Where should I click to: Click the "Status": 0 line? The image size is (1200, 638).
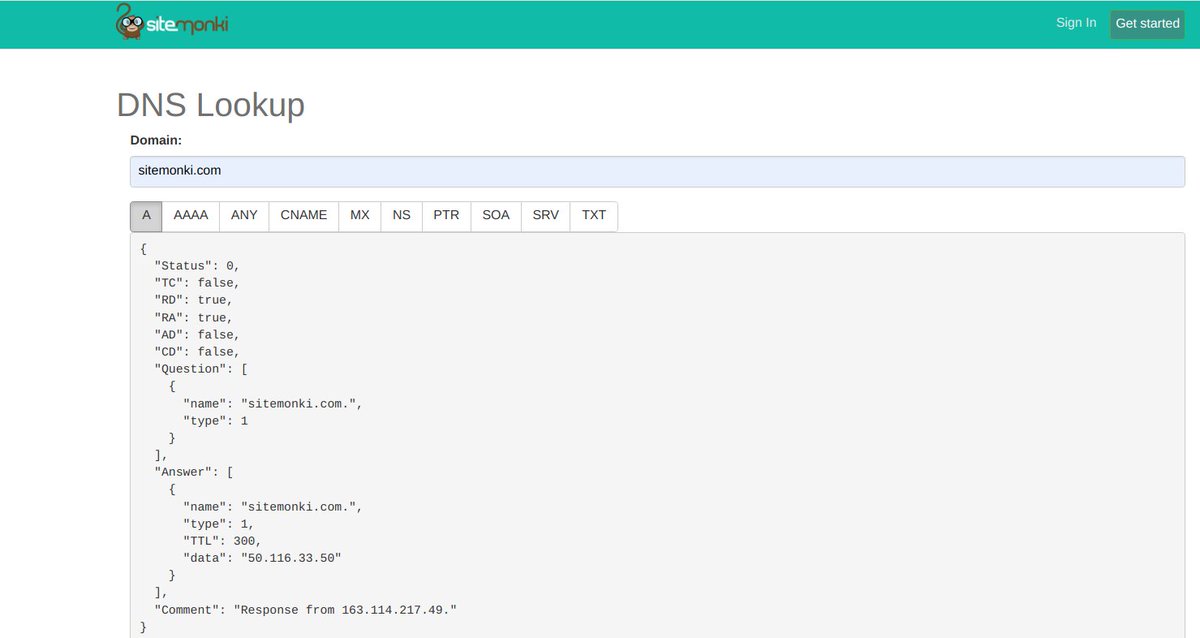pyautogui.click(x=197, y=265)
